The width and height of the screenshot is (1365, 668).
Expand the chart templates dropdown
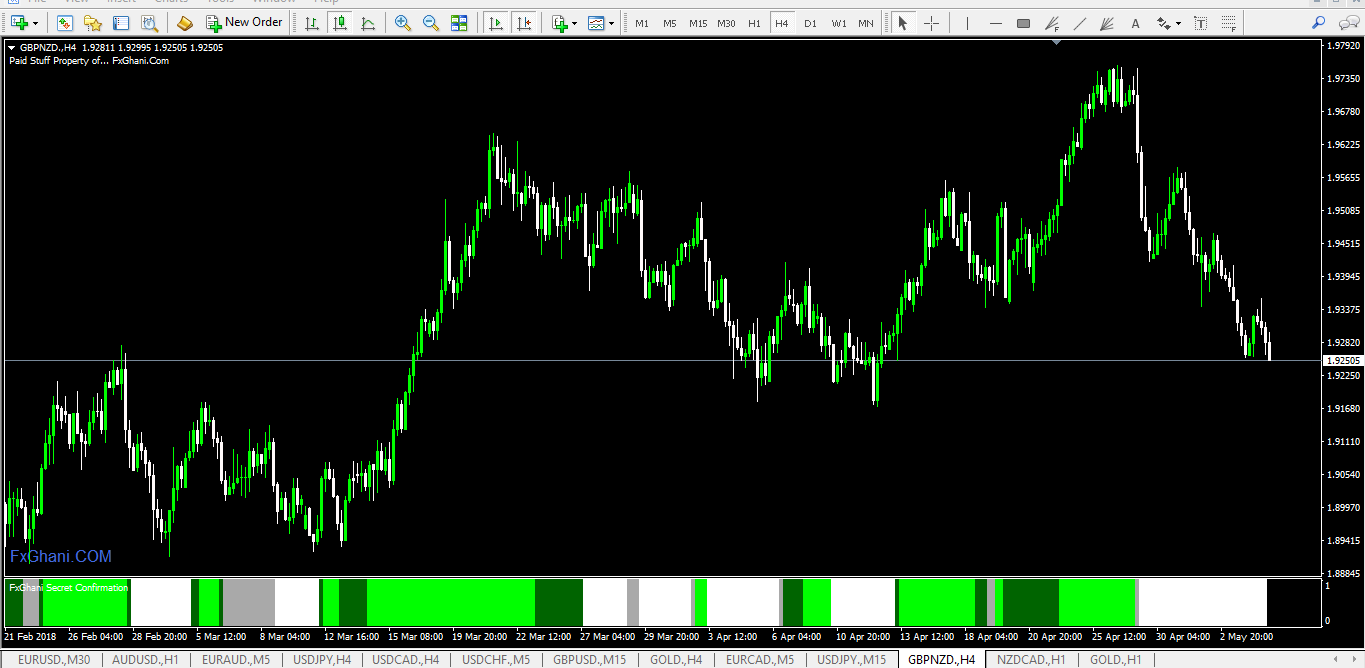pos(610,22)
